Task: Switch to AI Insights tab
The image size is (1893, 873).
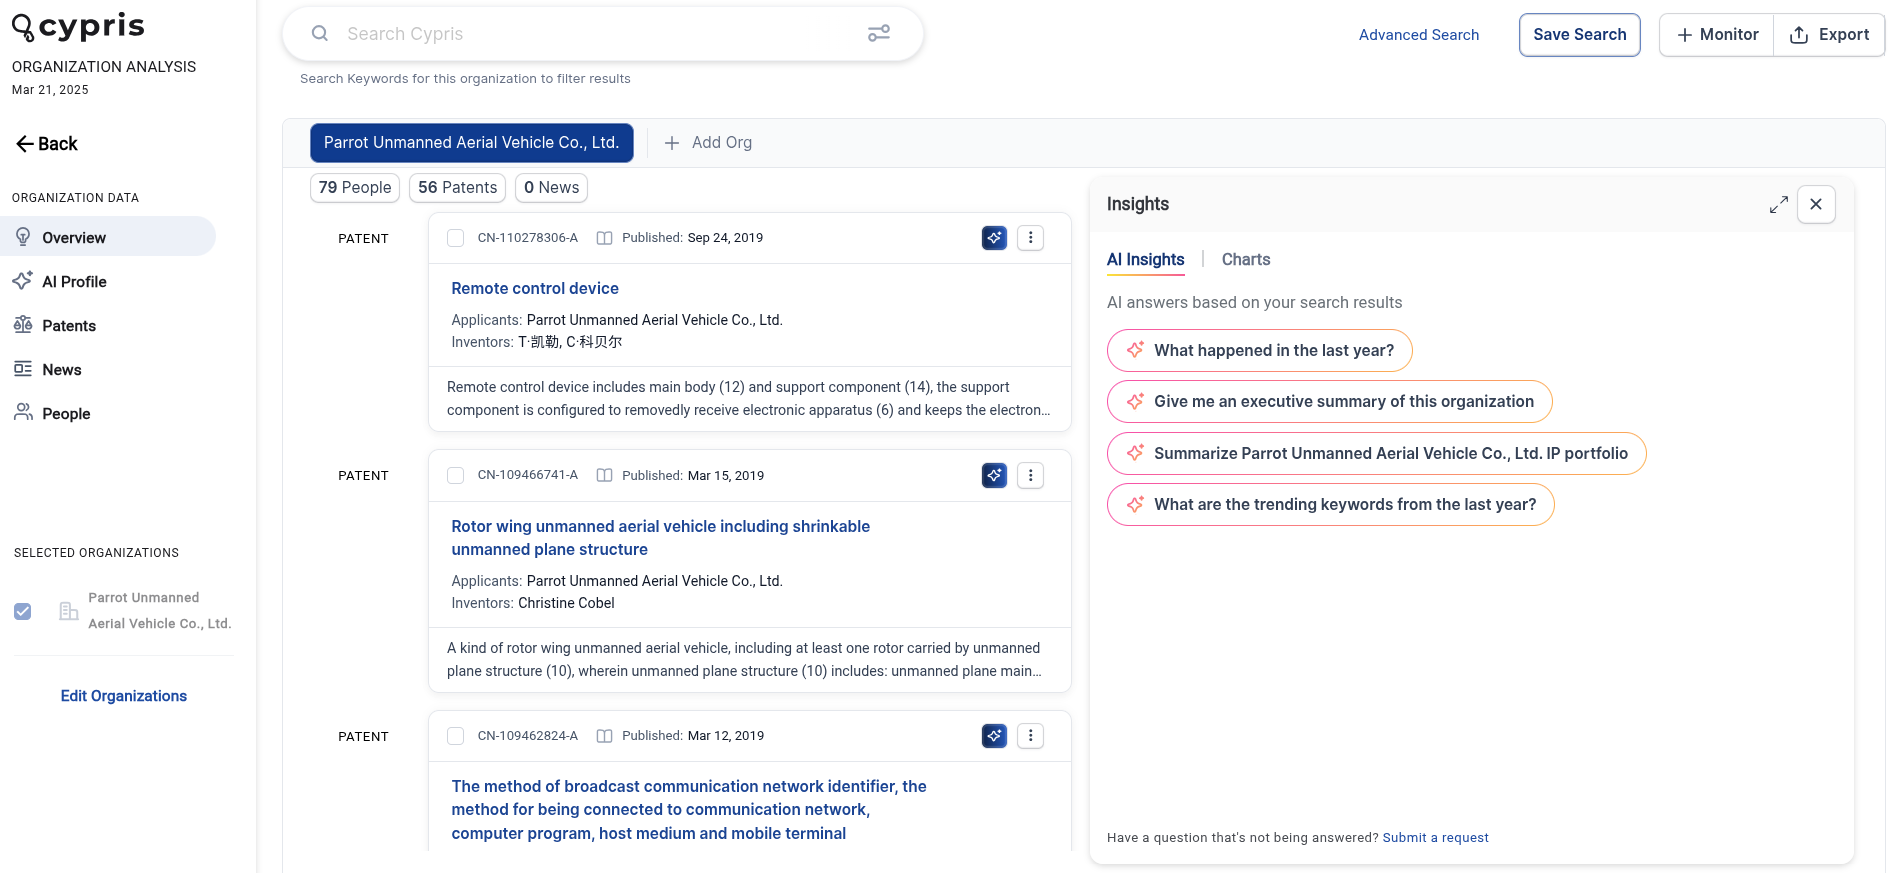Action: (1146, 260)
